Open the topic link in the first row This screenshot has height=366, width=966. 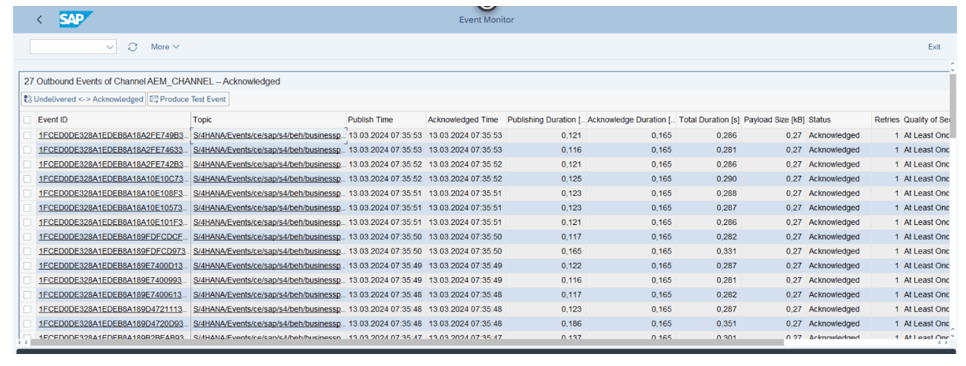tap(269, 135)
